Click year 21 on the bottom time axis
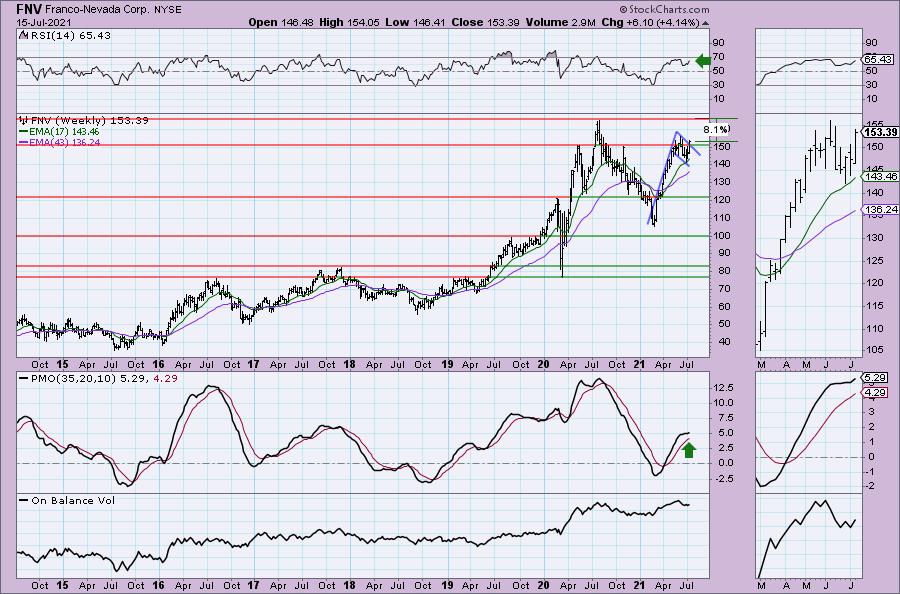Screen dimensions: 900x594 pyautogui.click(x=639, y=585)
